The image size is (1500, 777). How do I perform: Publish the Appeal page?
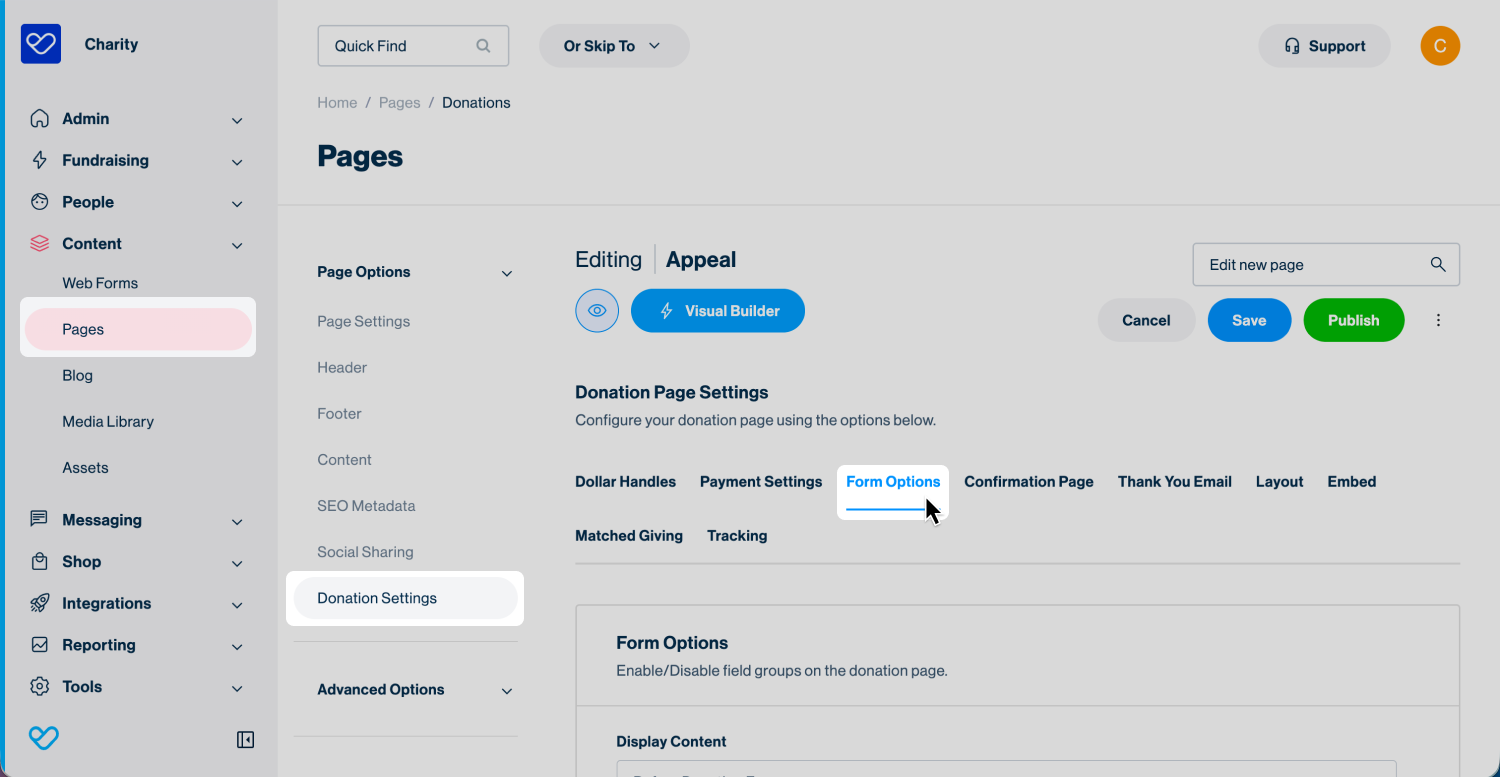(1353, 320)
